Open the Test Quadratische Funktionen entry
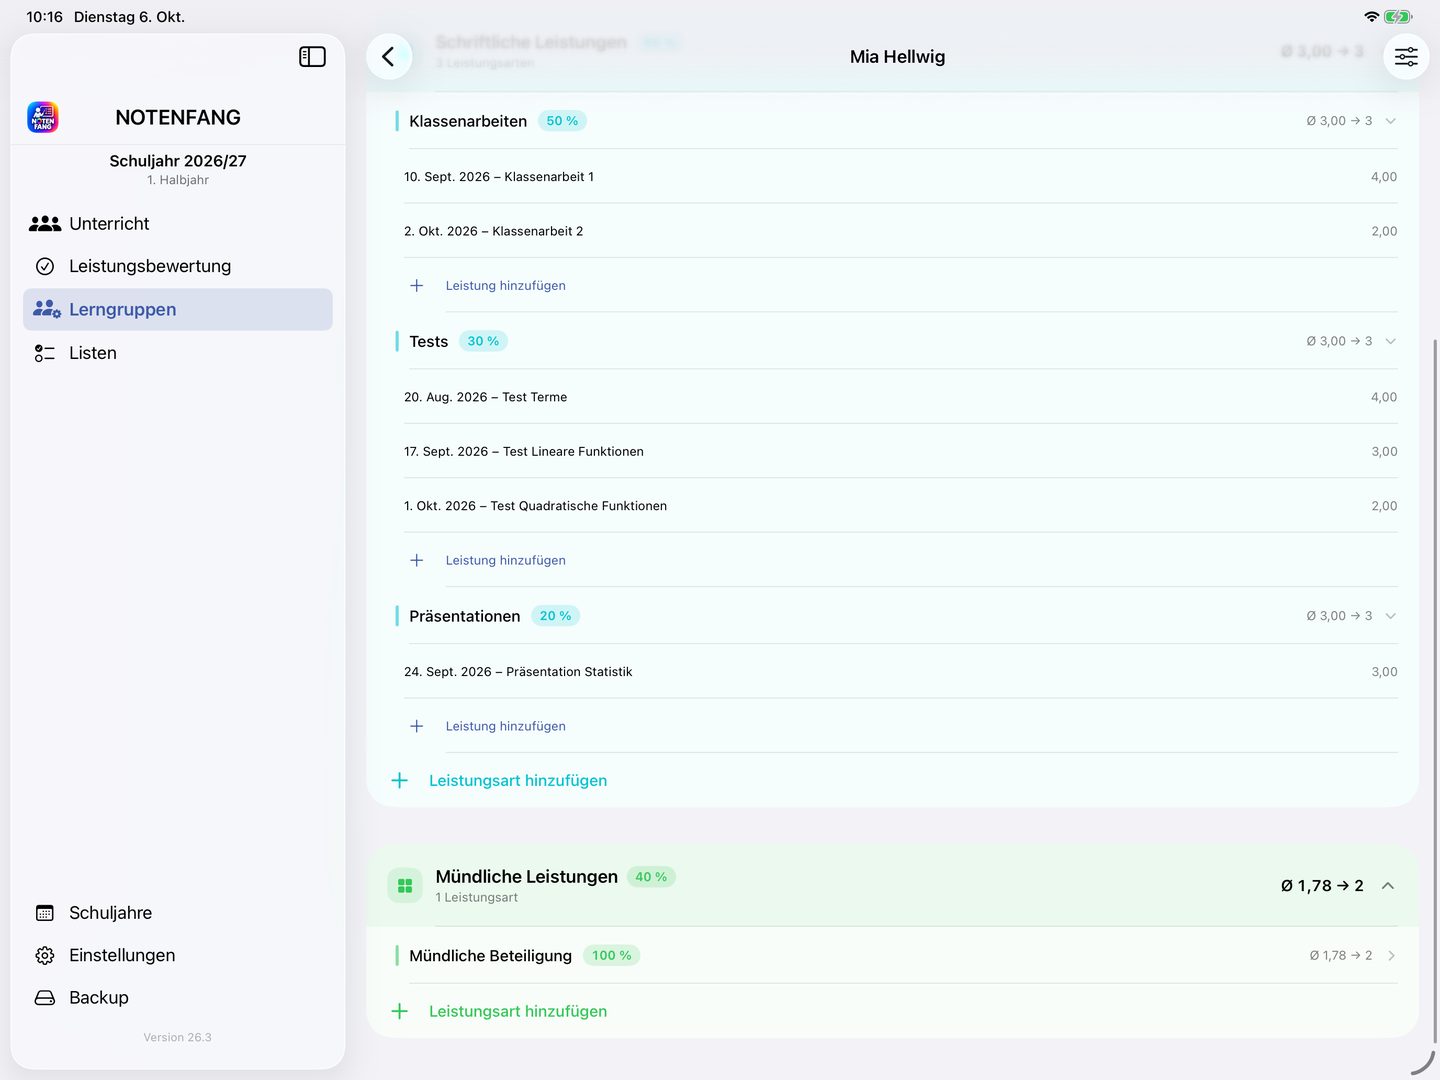1440x1080 pixels. [x=901, y=506]
